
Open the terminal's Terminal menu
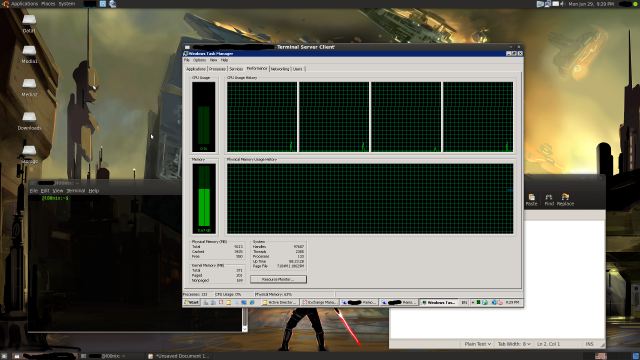[76, 191]
